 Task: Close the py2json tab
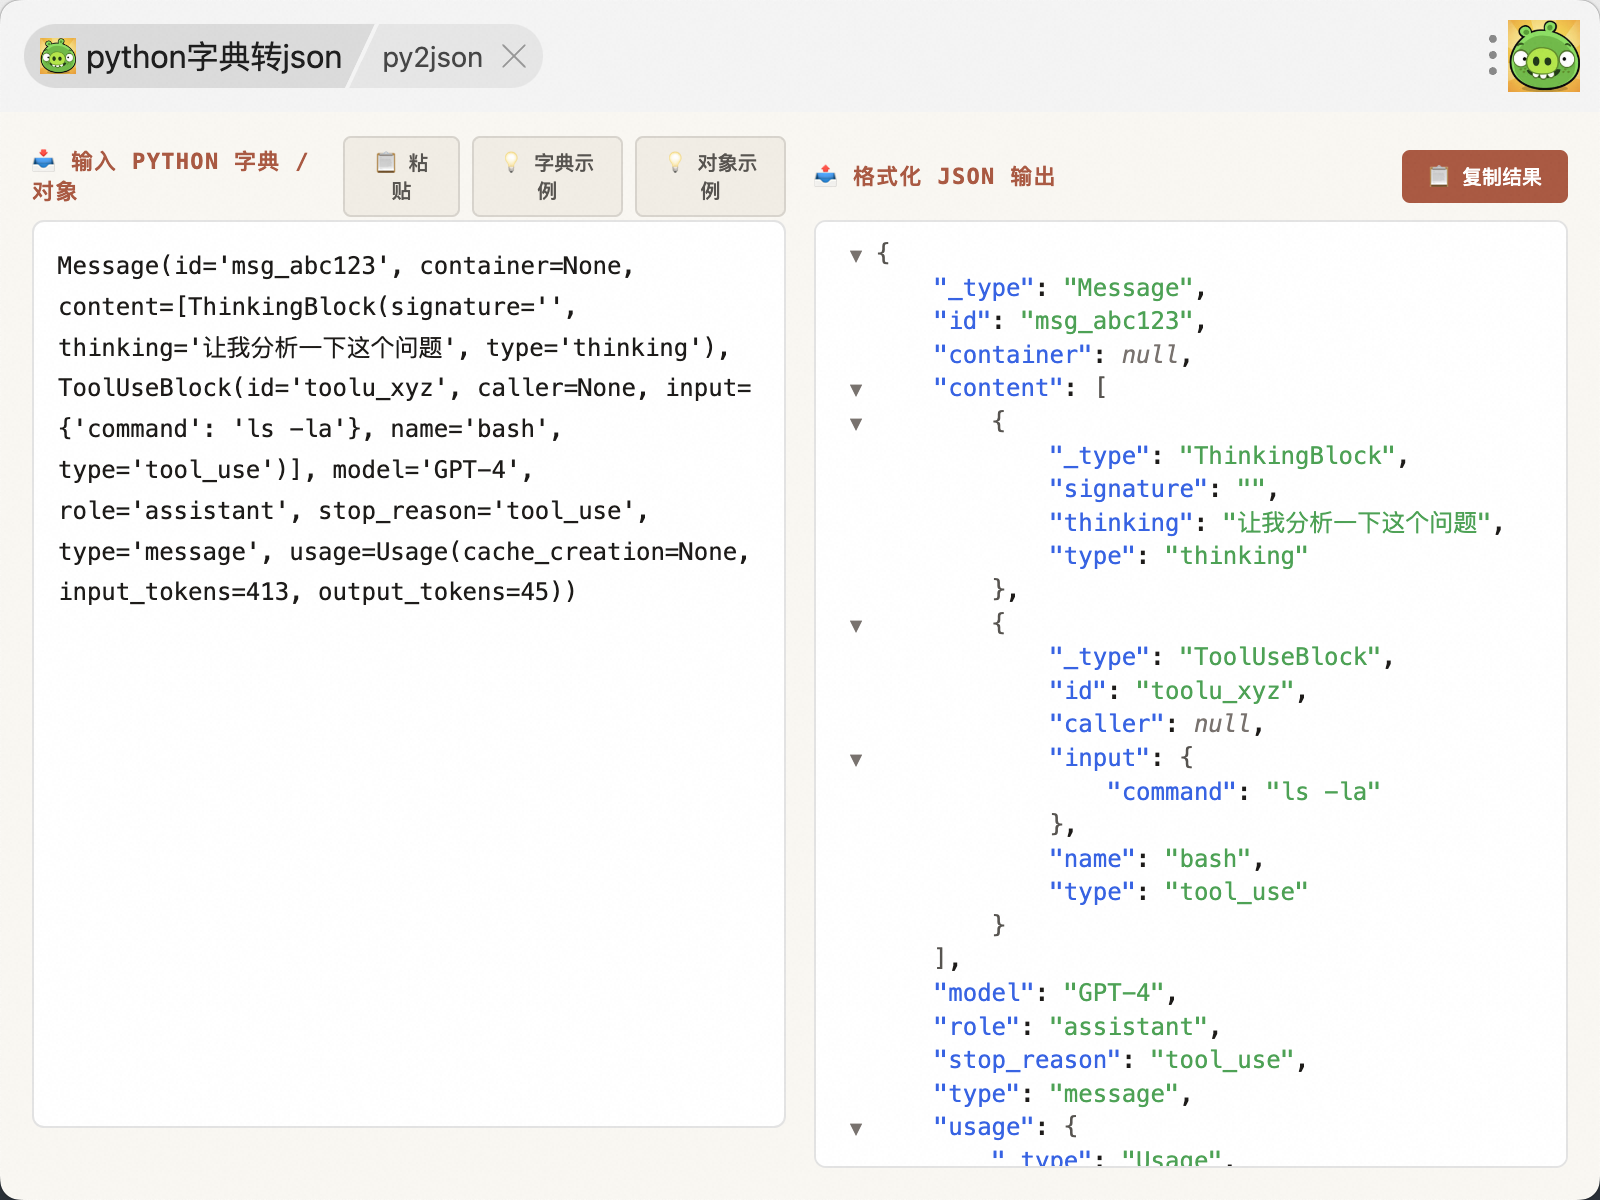(x=514, y=57)
